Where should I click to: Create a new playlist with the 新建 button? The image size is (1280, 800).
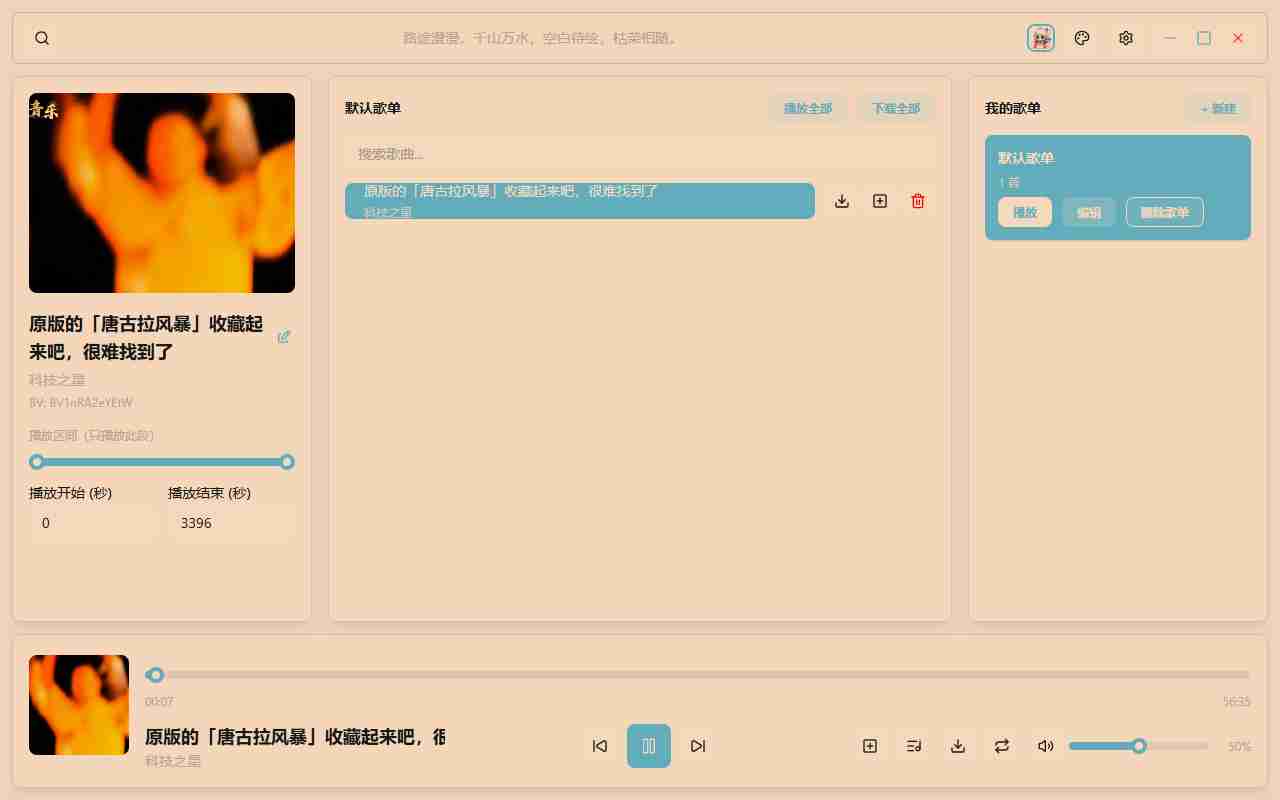[x=1218, y=108]
